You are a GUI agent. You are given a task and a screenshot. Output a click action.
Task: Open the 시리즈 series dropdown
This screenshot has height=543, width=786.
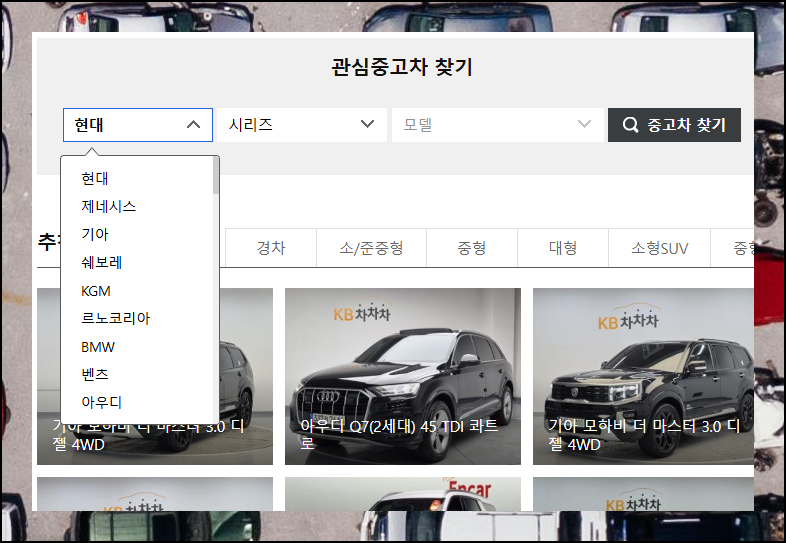302,125
